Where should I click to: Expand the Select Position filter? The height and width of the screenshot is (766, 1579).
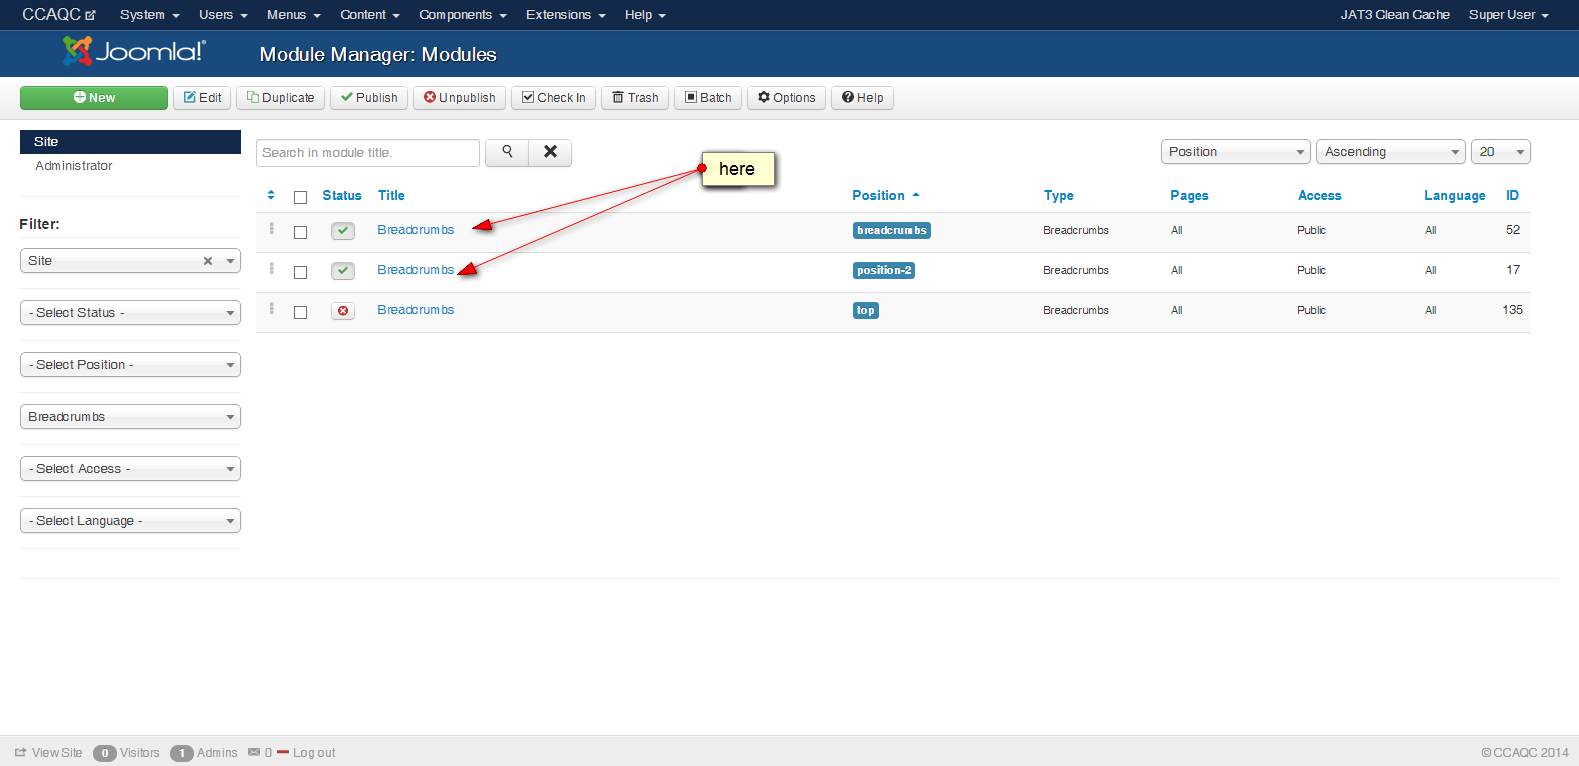click(x=130, y=365)
